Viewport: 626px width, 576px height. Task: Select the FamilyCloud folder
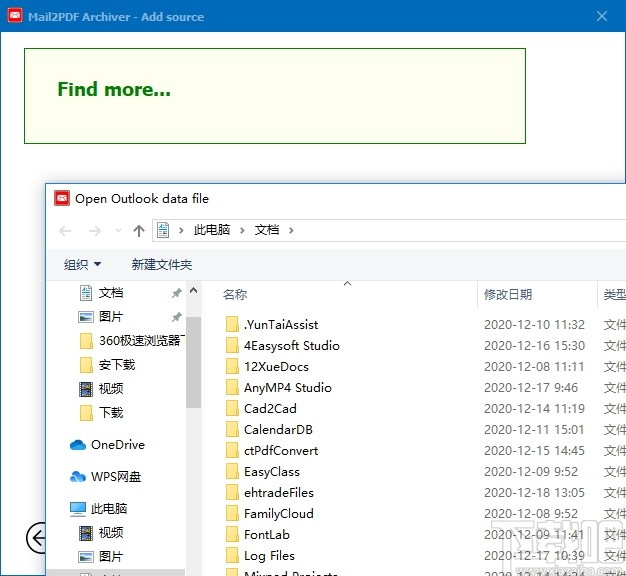279,514
